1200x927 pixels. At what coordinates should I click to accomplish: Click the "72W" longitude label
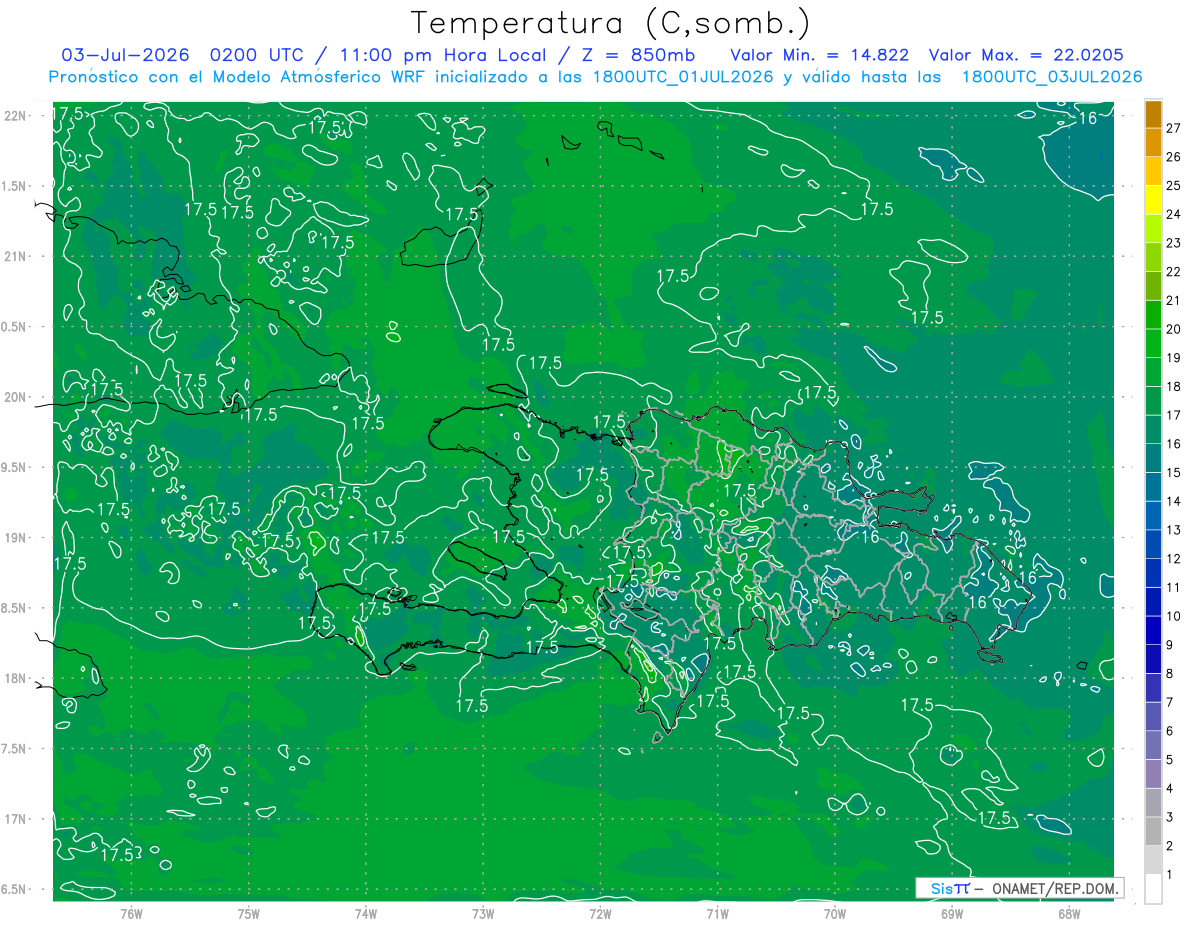click(x=600, y=913)
